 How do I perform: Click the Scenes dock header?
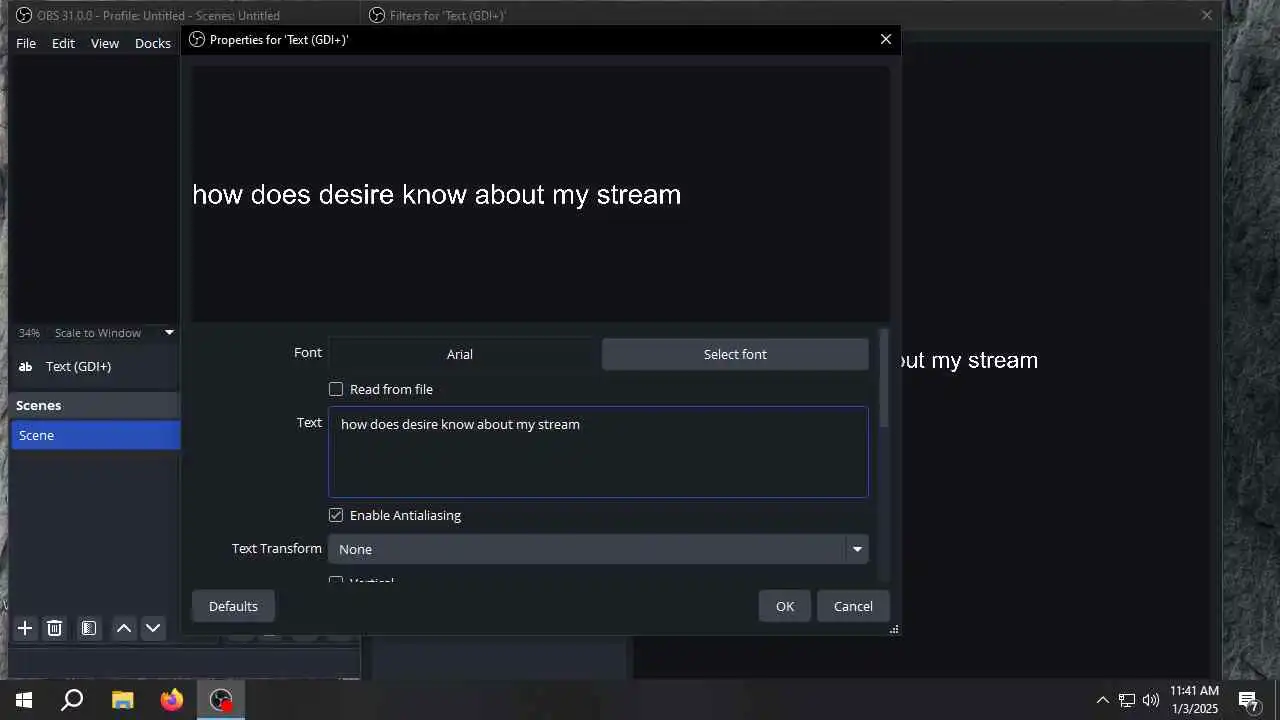click(x=96, y=405)
